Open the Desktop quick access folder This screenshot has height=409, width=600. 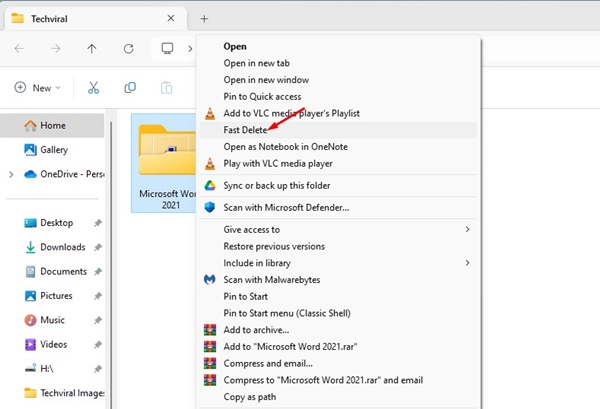49,223
